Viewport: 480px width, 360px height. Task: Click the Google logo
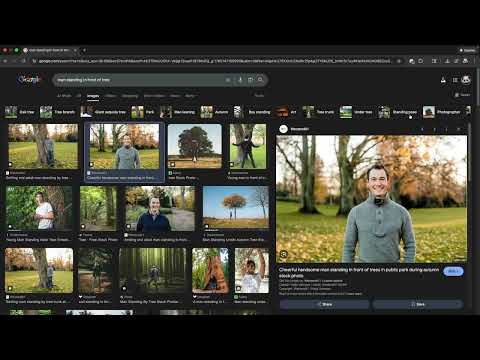pyautogui.click(x=29, y=80)
